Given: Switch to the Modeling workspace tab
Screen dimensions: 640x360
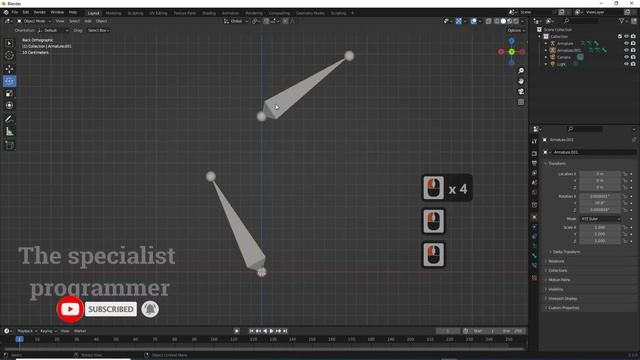Looking at the screenshot, I should tap(113, 13).
